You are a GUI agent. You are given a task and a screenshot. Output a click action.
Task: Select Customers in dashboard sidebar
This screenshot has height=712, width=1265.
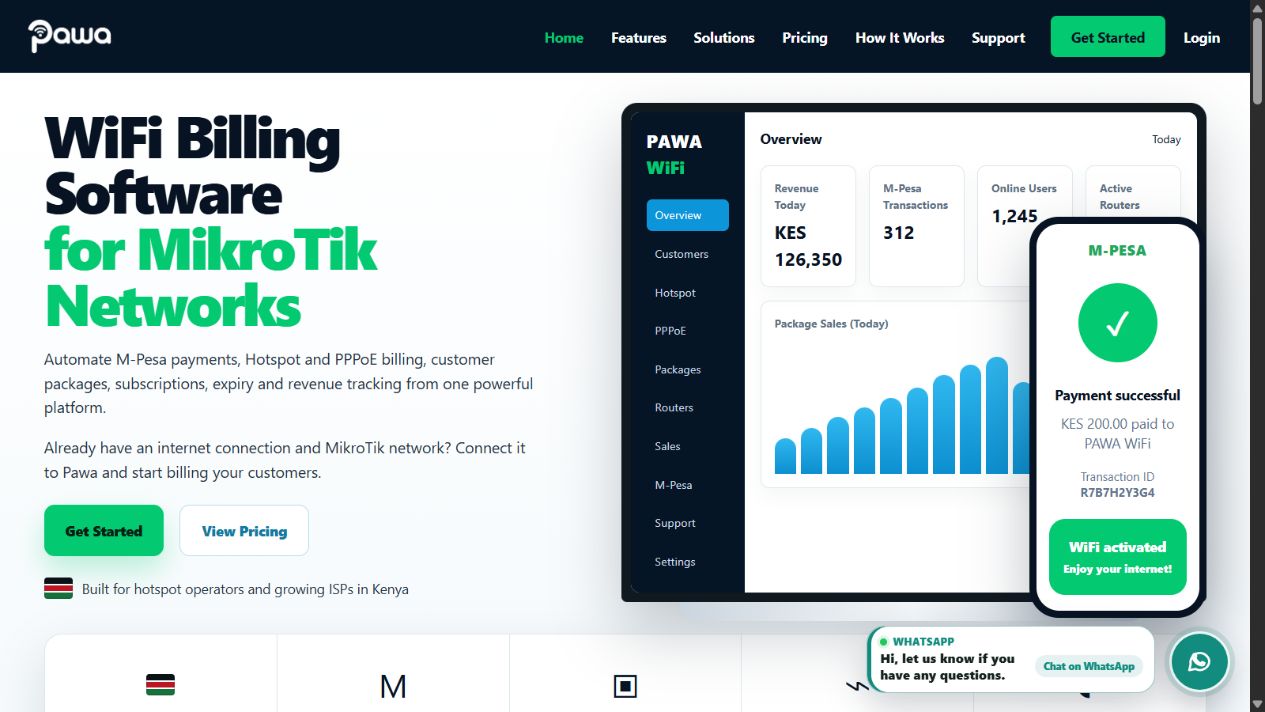click(x=682, y=254)
